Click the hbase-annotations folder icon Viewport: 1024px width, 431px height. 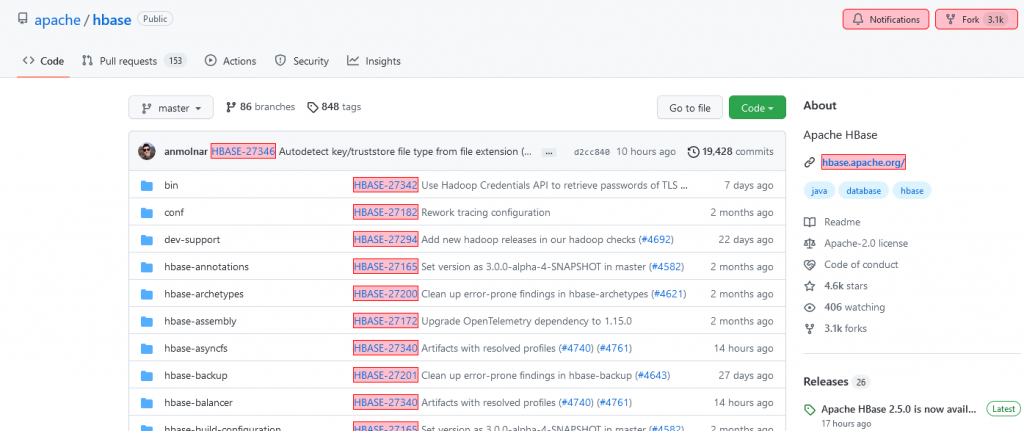(x=146, y=267)
